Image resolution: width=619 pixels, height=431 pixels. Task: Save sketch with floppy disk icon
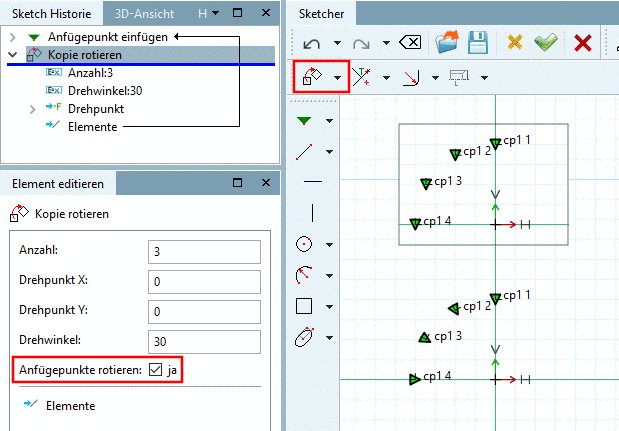click(x=478, y=42)
